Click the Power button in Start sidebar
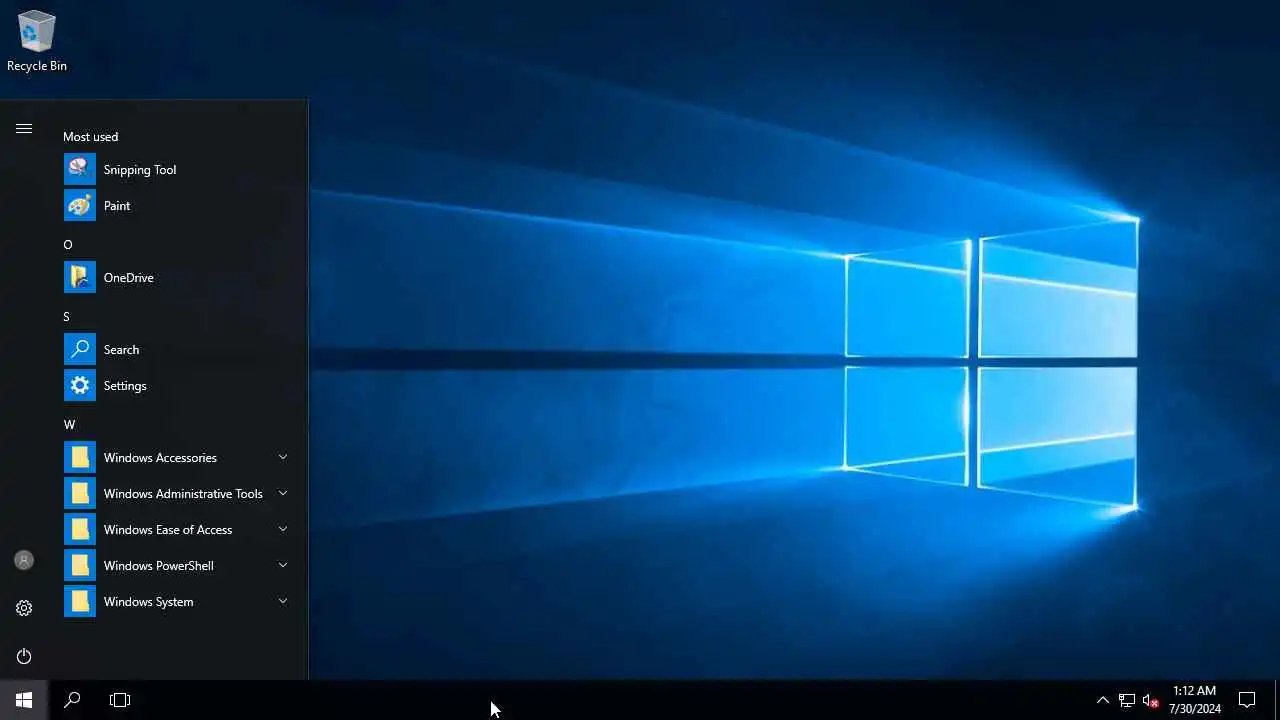The width and height of the screenshot is (1280, 720). coord(24,656)
